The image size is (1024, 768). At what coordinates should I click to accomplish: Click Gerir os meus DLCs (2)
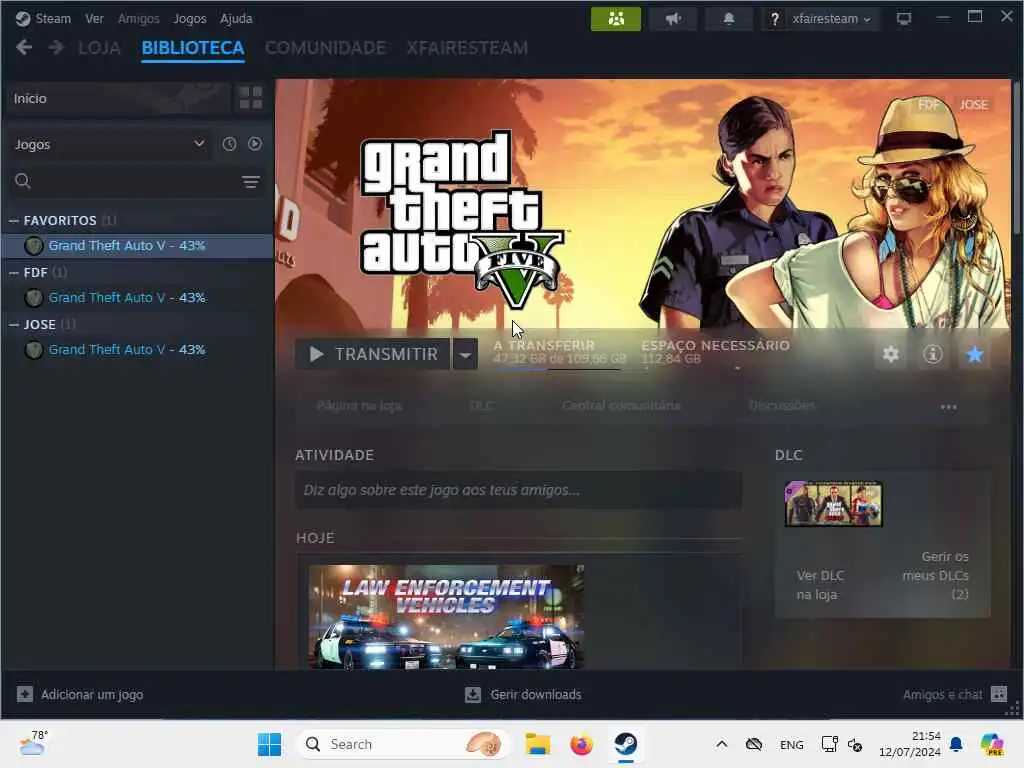(x=935, y=575)
